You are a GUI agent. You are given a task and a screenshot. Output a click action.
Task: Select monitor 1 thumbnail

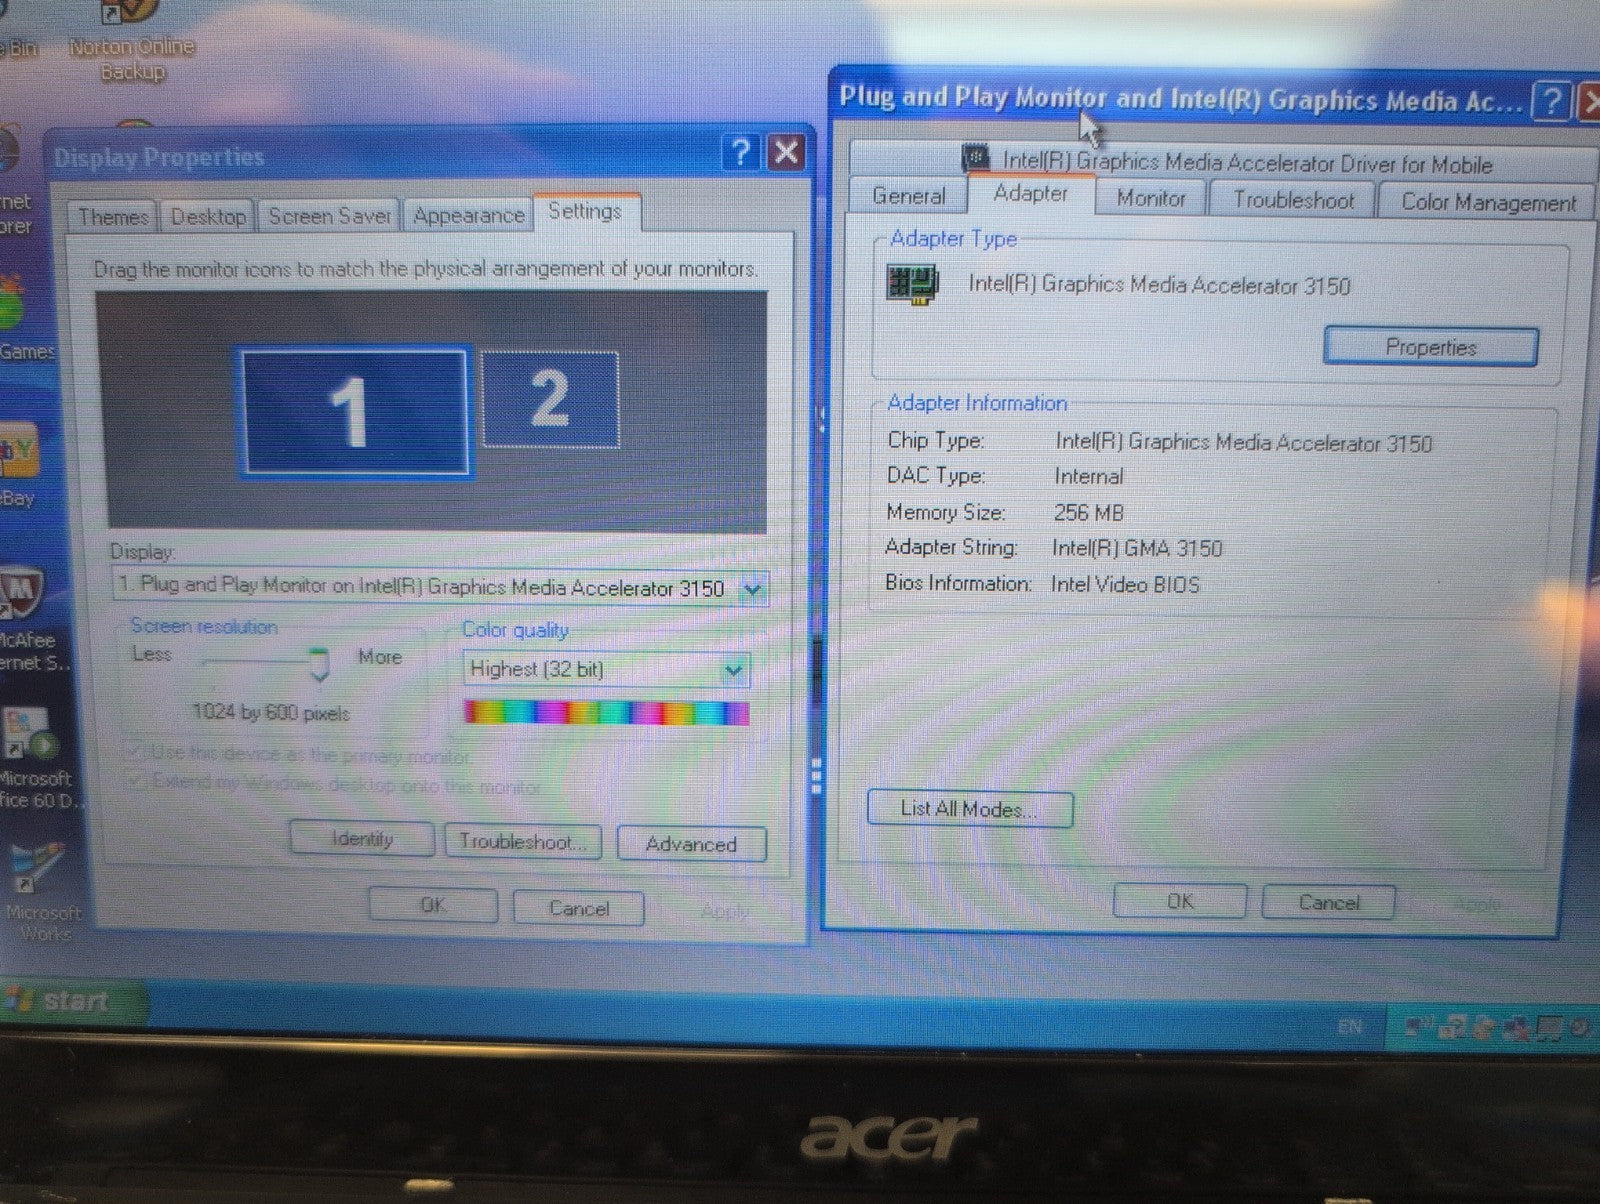353,411
